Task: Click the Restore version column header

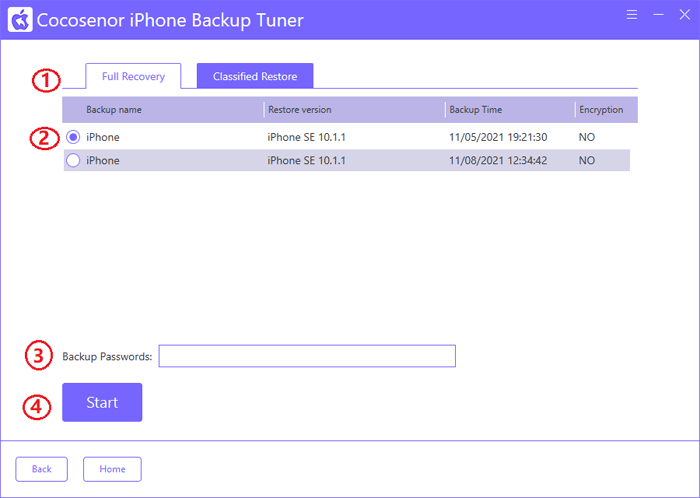Action: click(300, 110)
